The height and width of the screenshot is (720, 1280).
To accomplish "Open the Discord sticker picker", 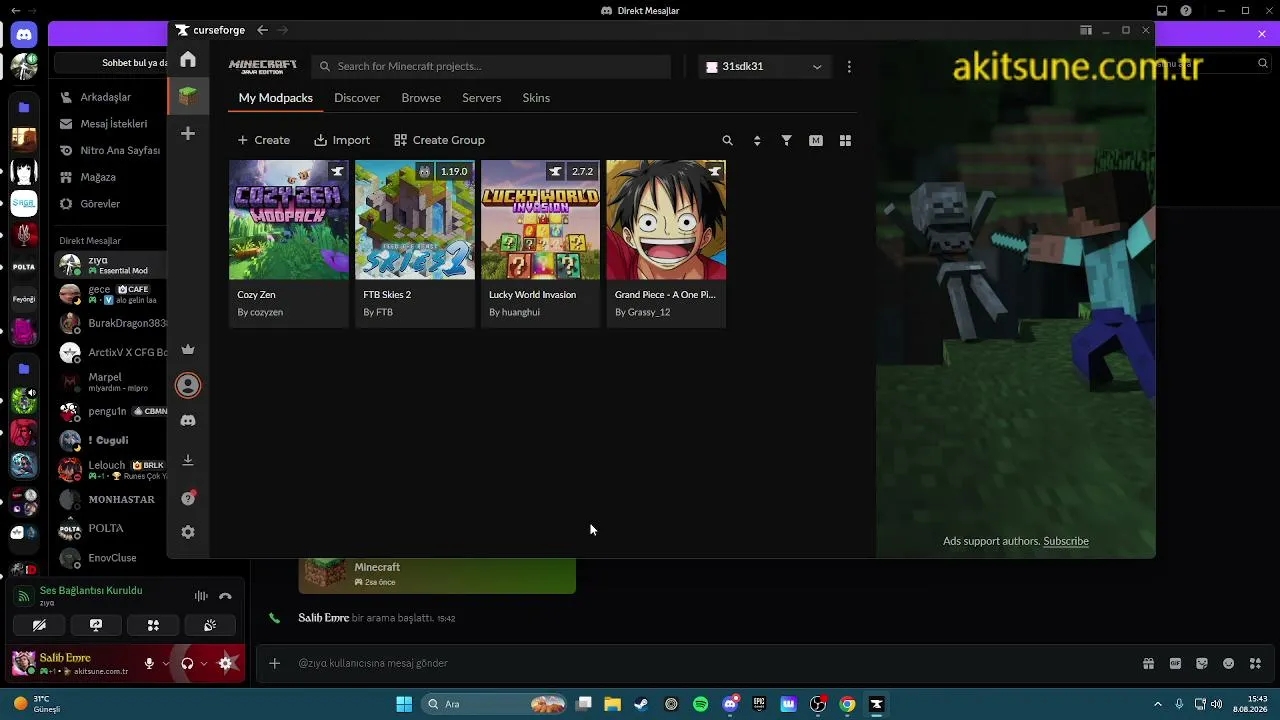I will tap(1202, 663).
